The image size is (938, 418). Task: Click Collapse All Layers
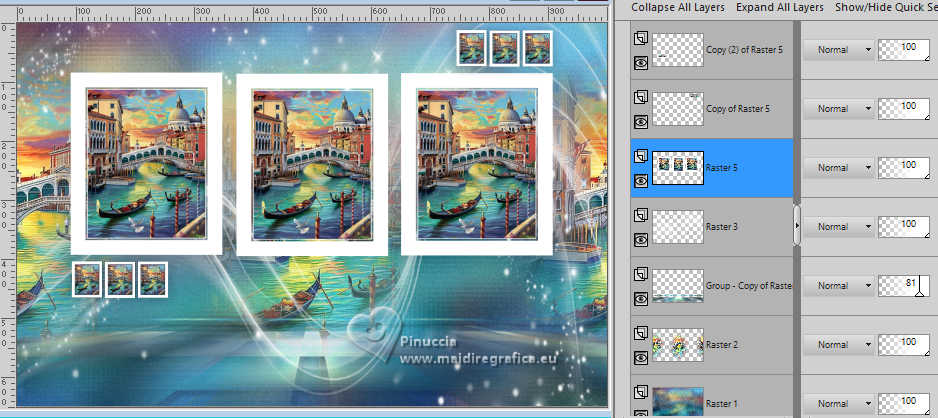coord(678,7)
